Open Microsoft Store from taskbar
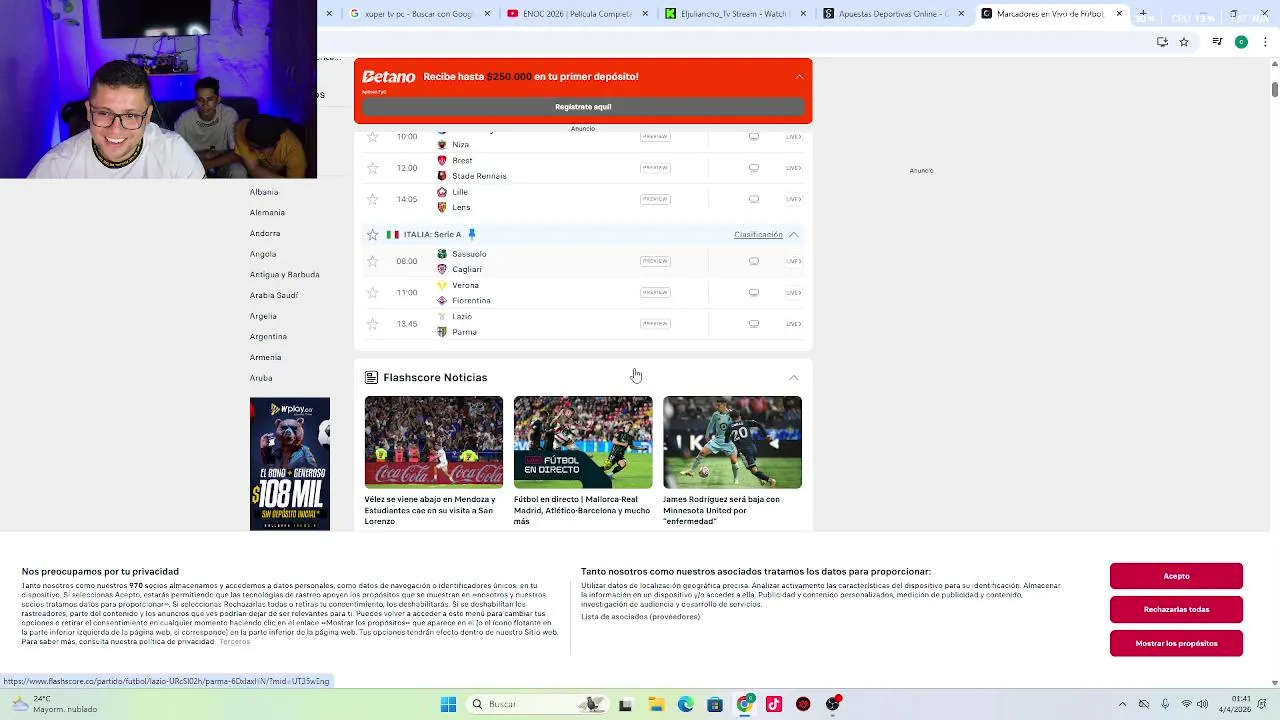The height and width of the screenshot is (720, 1280). pyautogui.click(x=715, y=704)
